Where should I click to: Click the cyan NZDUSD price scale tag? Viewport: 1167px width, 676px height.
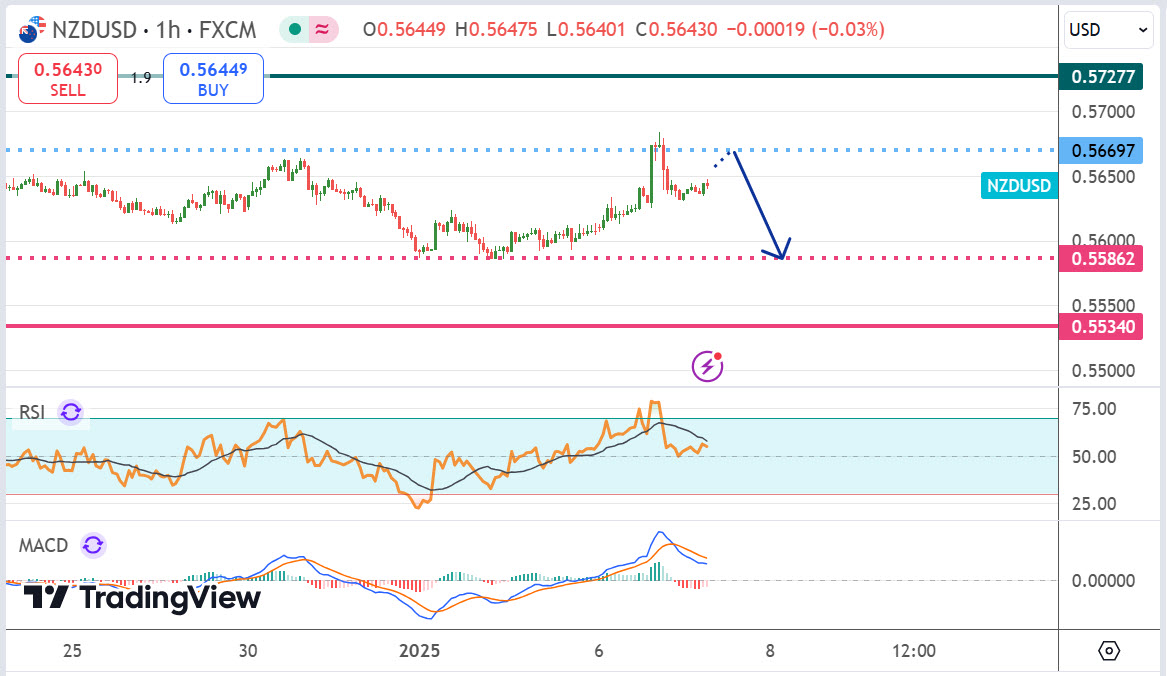(x=1019, y=185)
